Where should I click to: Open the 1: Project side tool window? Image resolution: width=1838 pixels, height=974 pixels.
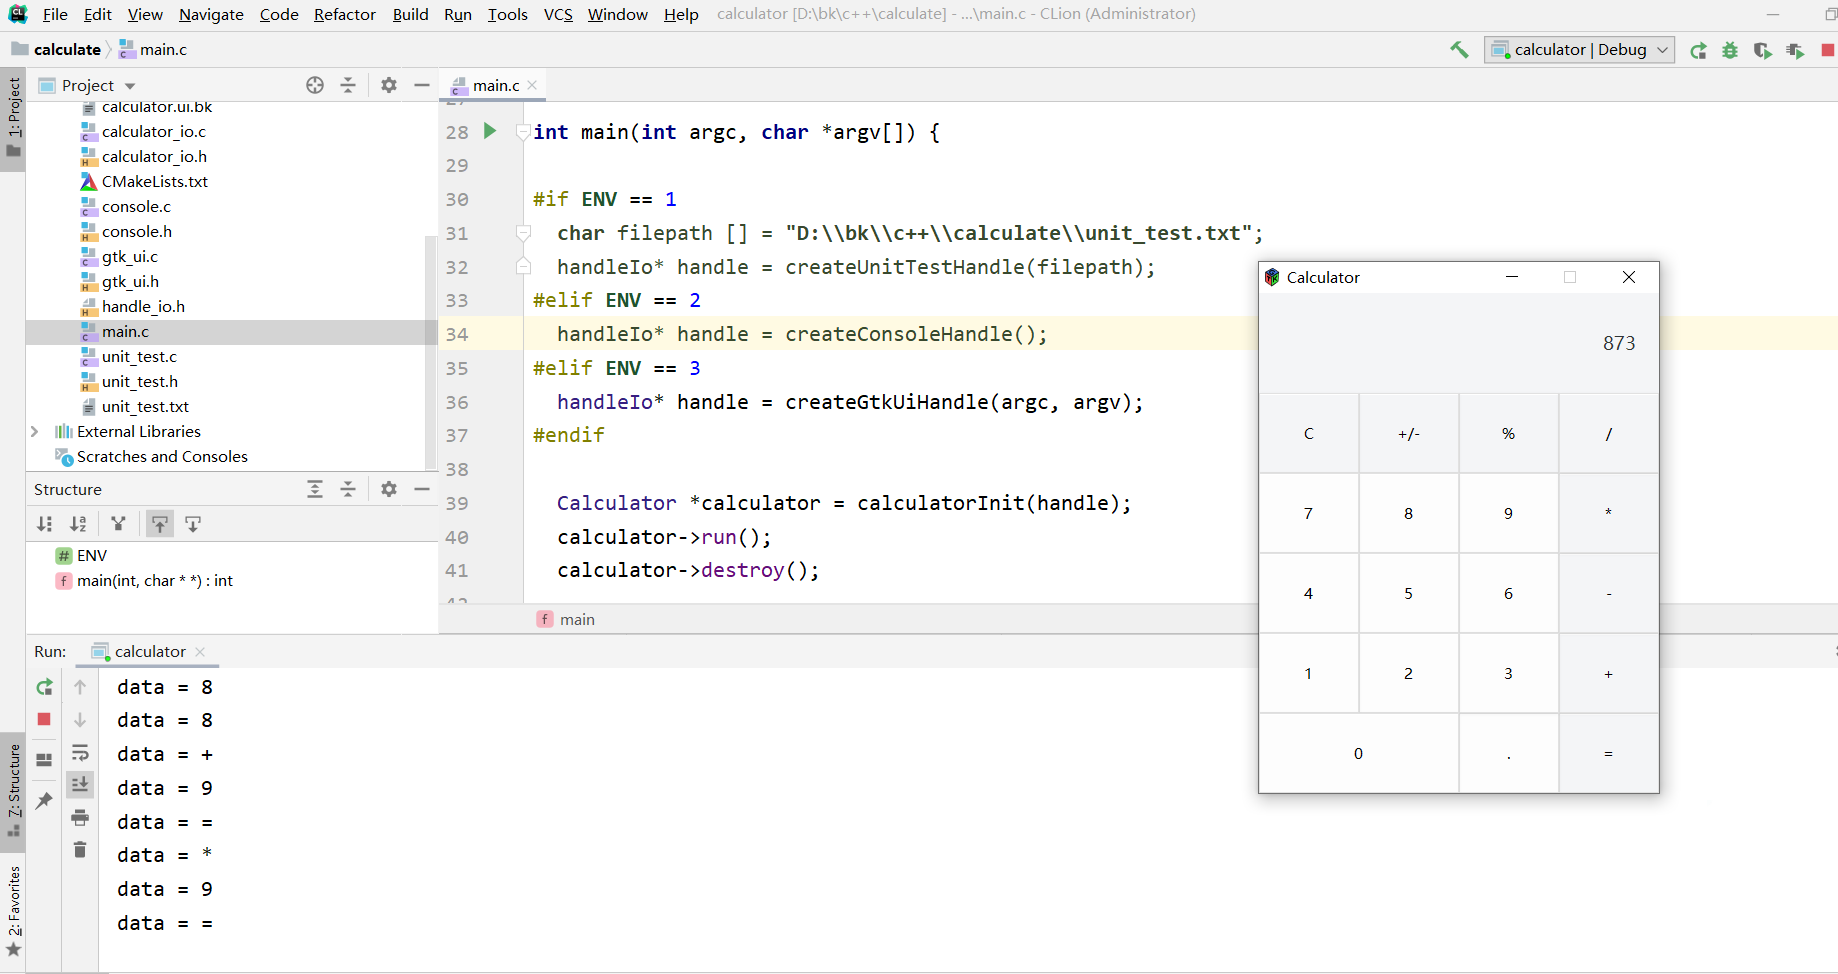(13, 119)
